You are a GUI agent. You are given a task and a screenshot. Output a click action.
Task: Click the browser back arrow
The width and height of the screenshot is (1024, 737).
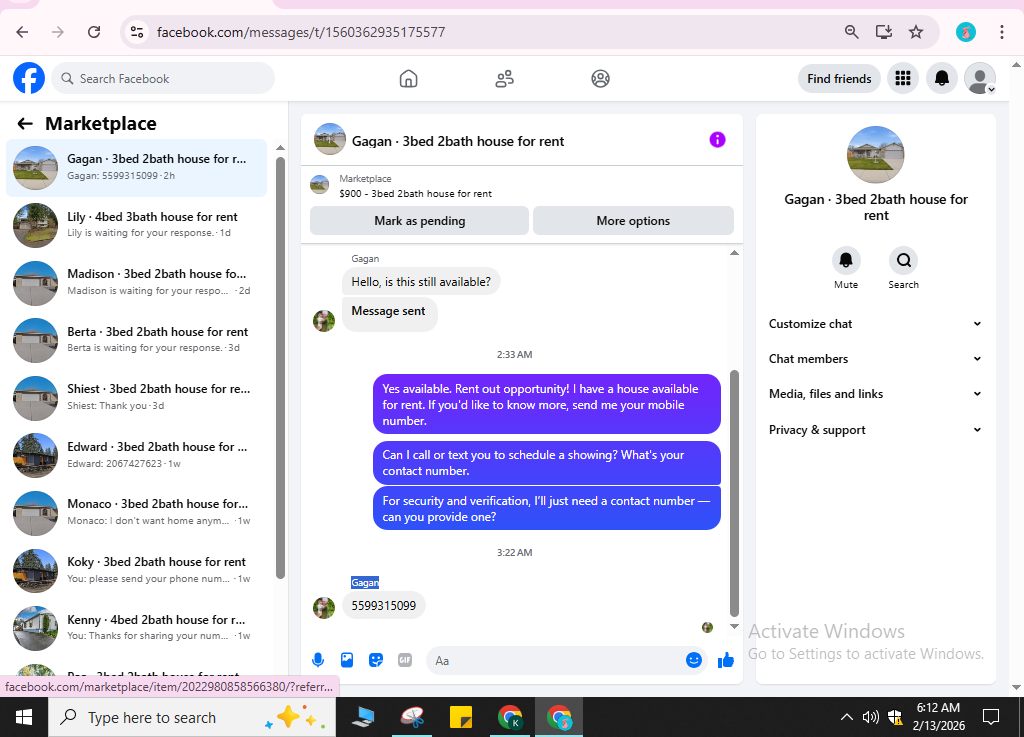tap(22, 32)
